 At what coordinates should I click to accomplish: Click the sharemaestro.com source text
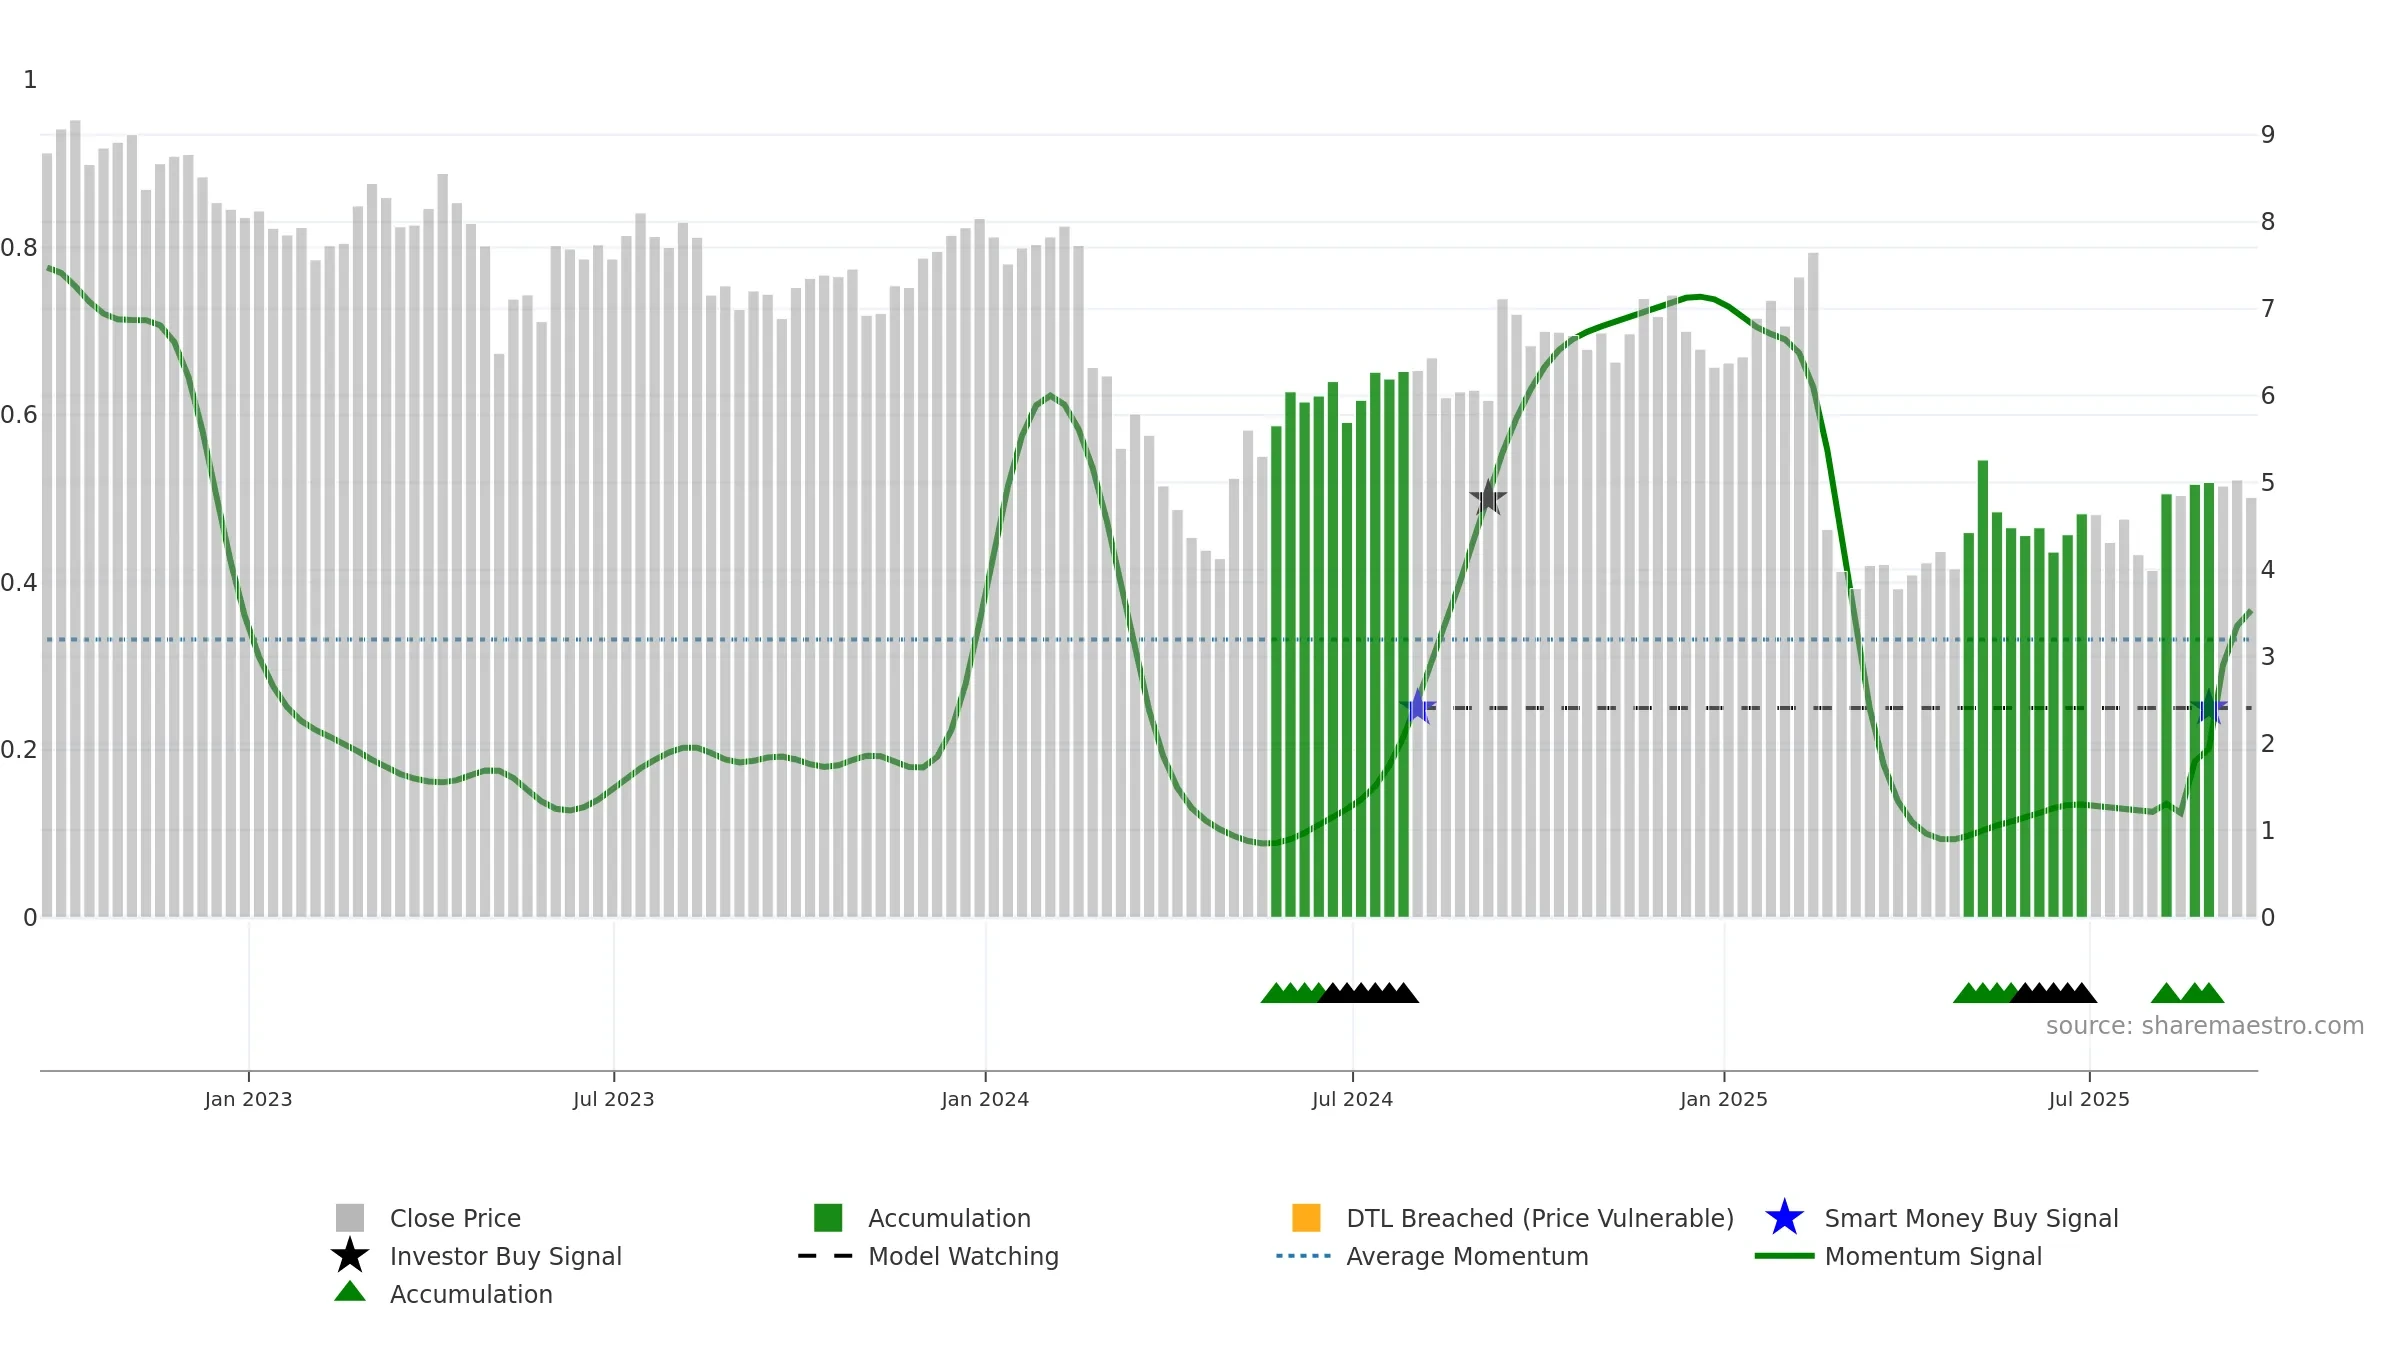(2205, 1026)
